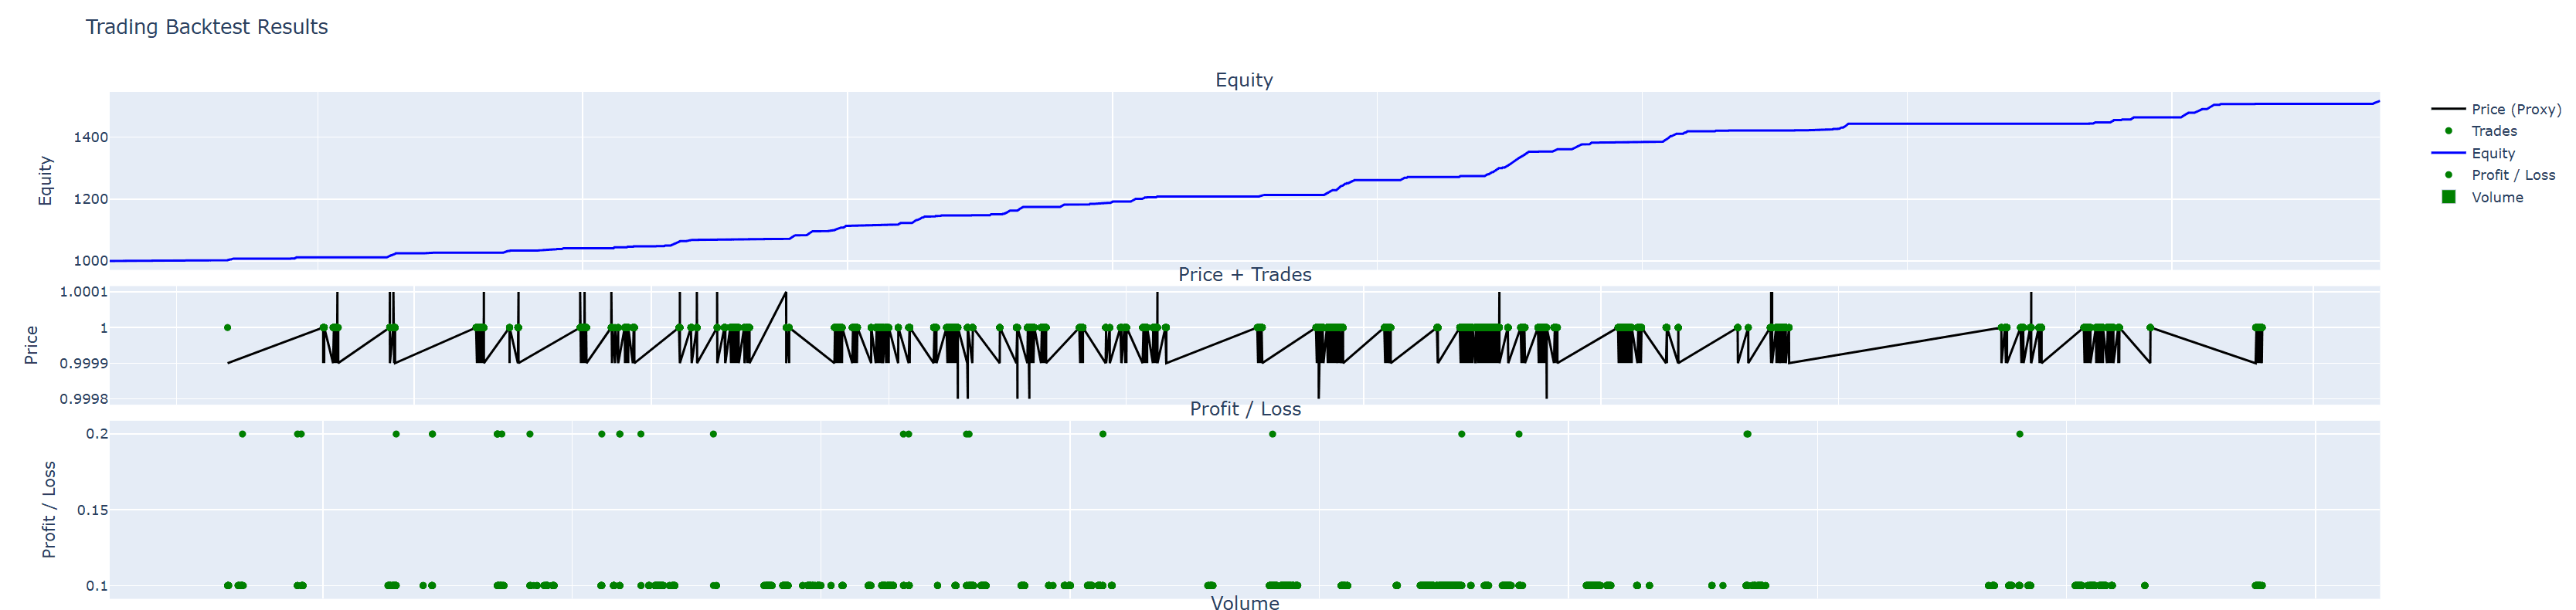Click the rotated Price y-axis label
The width and height of the screenshot is (2576, 610).
coord(31,345)
